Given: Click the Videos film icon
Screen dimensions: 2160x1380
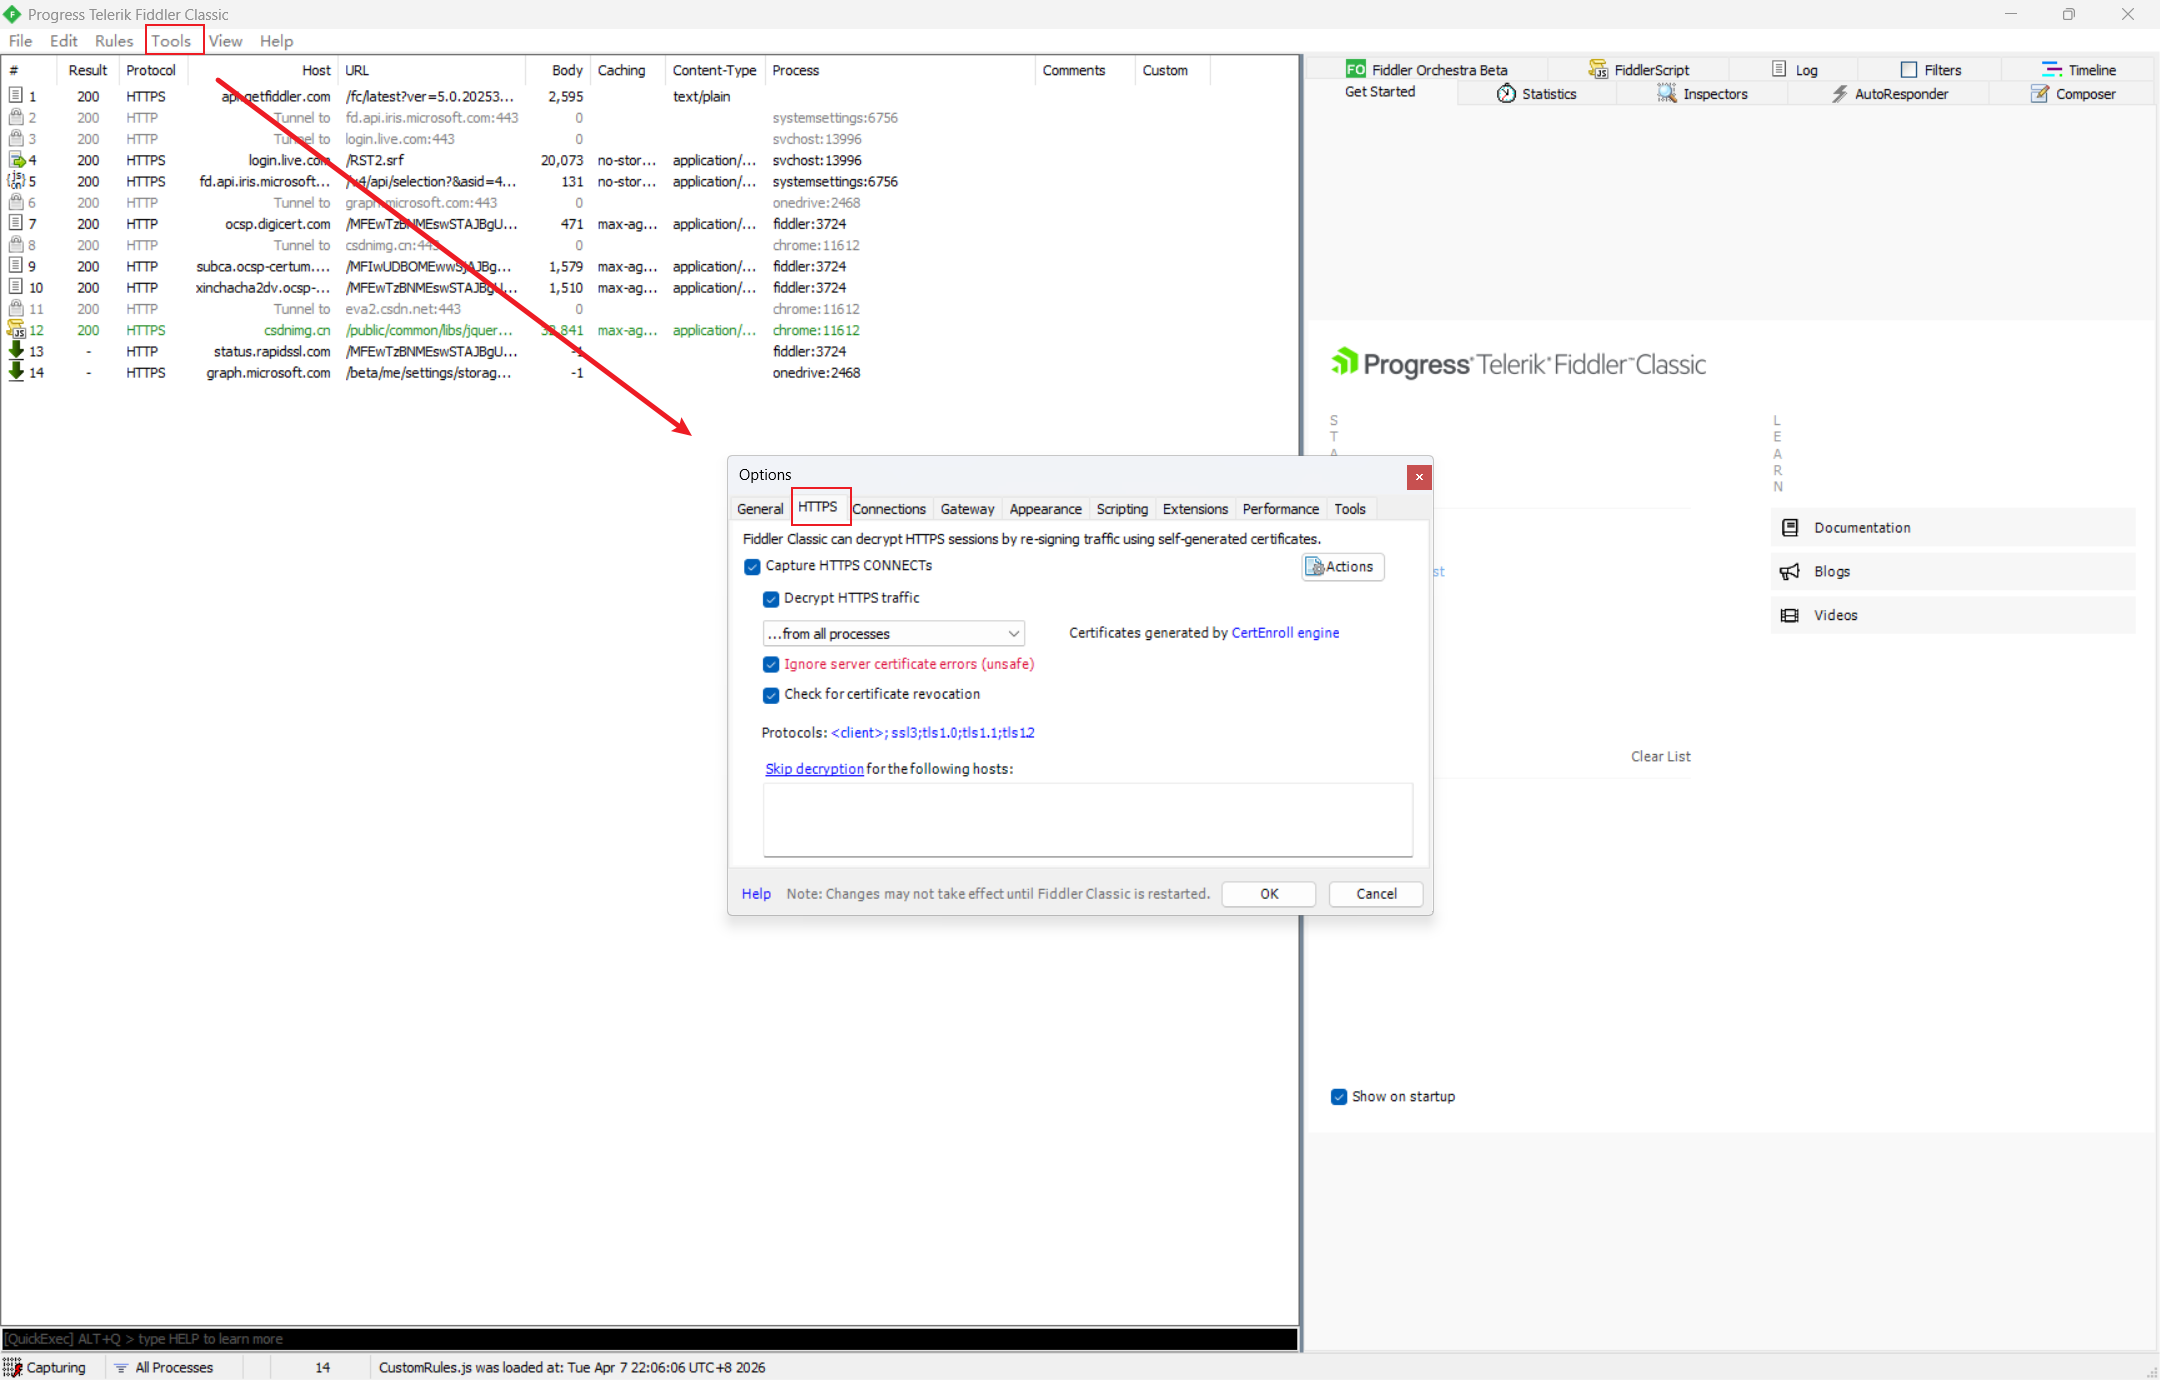Looking at the screenshot, I should [x=1790, y=616].
